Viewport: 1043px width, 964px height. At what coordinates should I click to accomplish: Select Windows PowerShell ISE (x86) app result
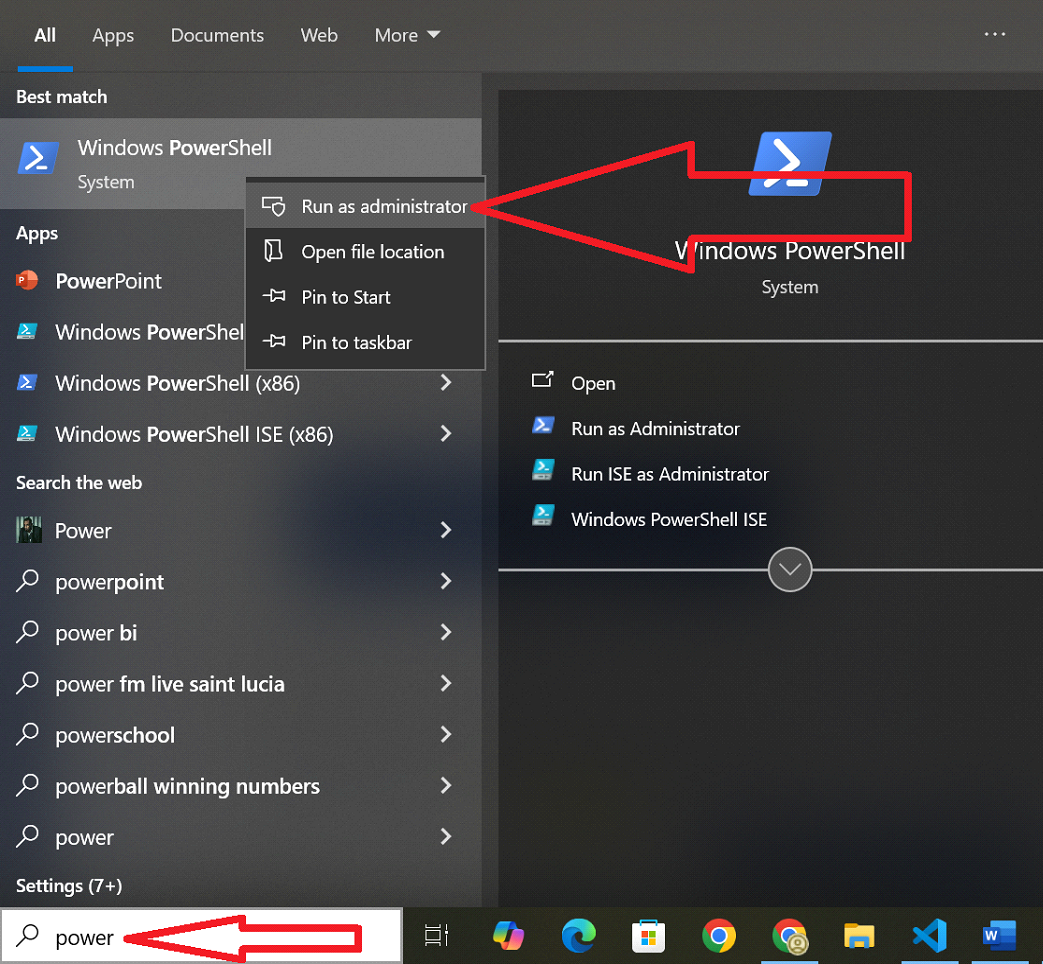coord(241,434)
